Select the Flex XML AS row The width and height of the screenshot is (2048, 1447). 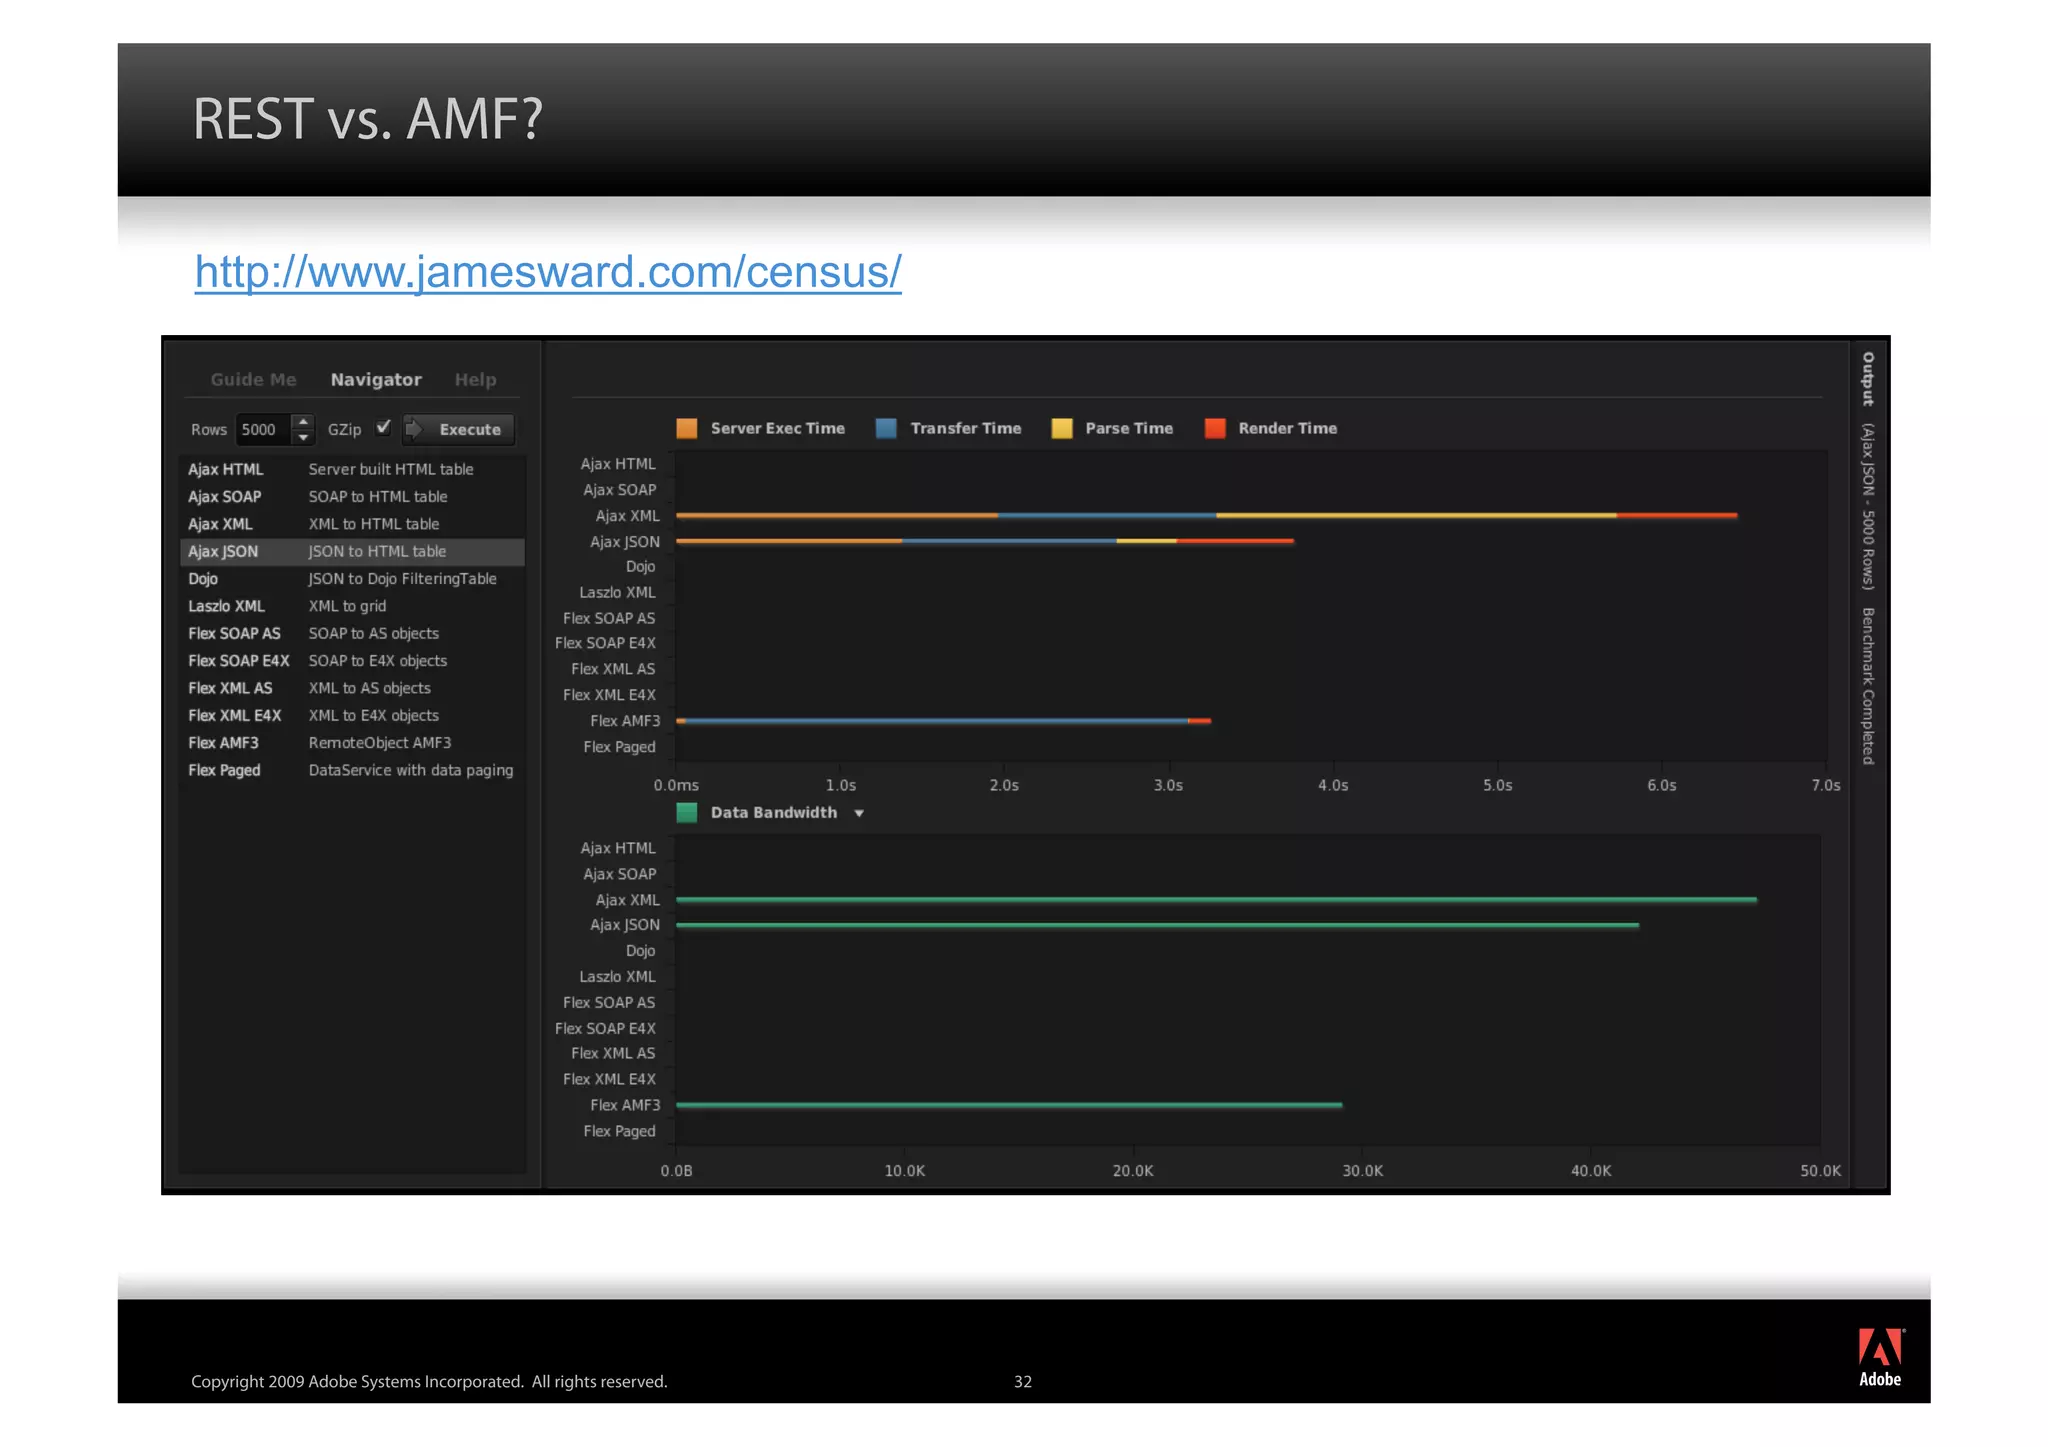(x=352, y=688)
